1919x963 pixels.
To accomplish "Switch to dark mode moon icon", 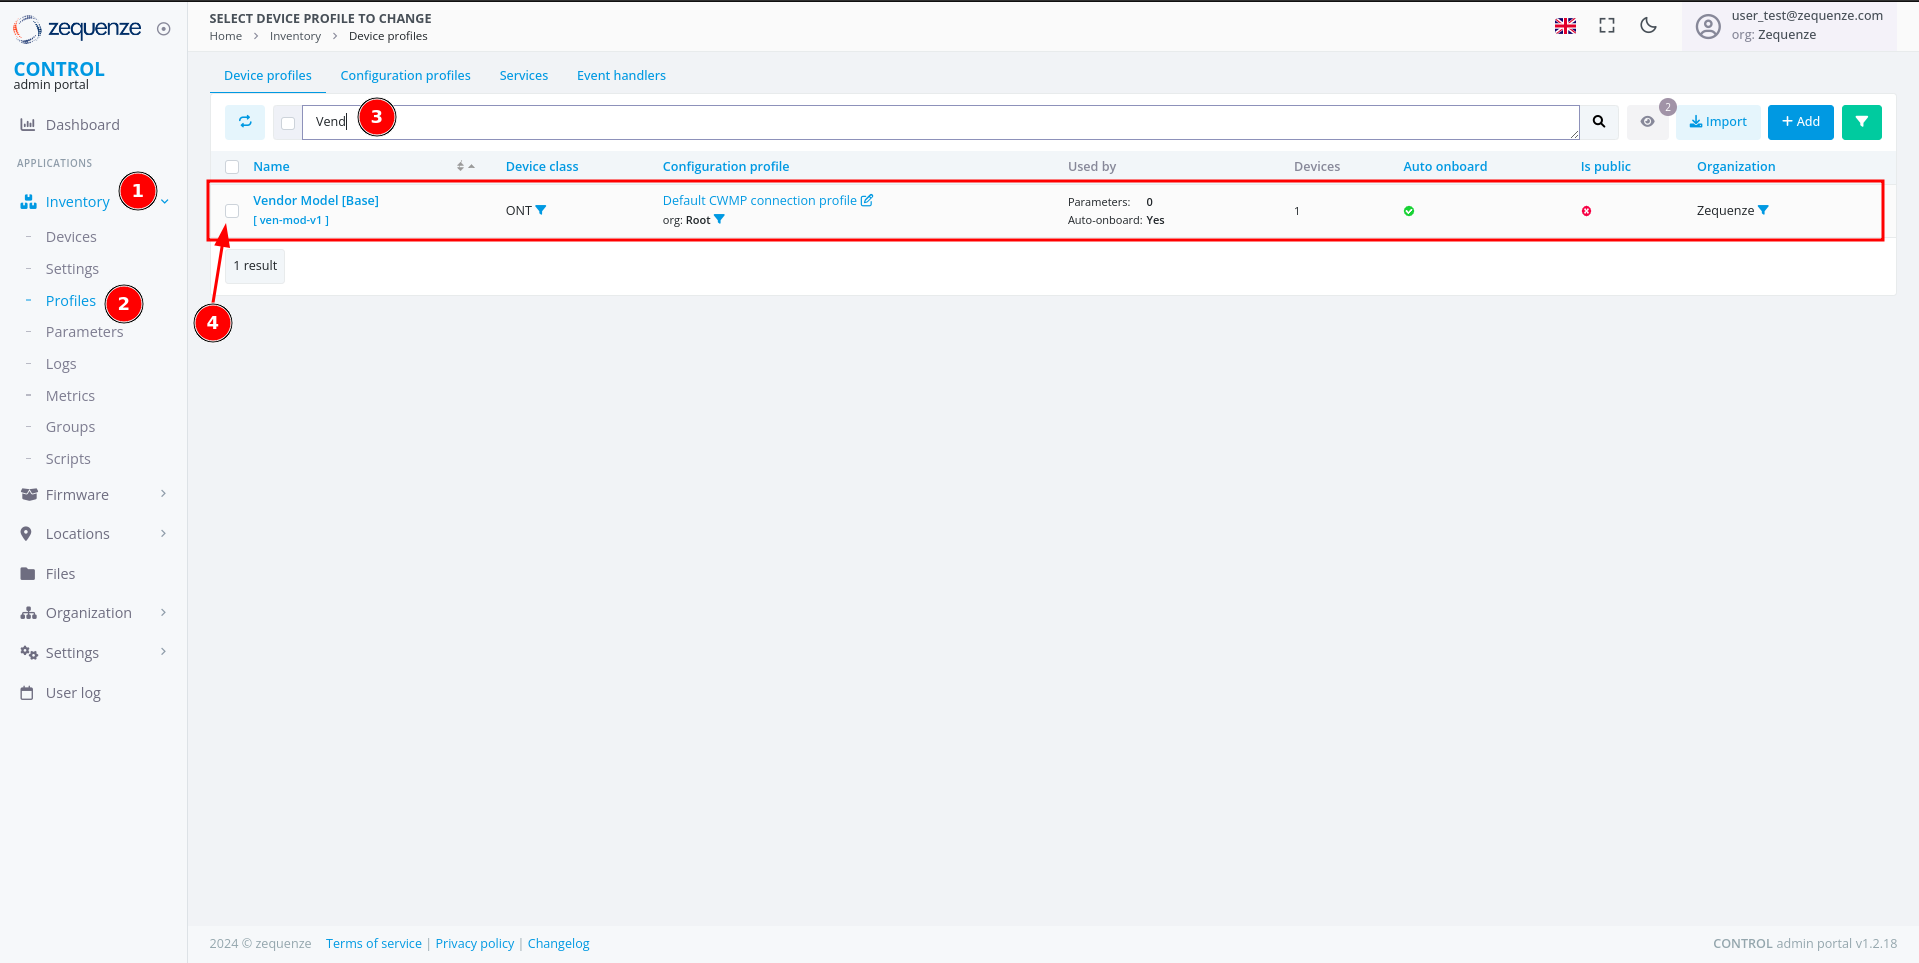I will click(x=1648, y=26).
